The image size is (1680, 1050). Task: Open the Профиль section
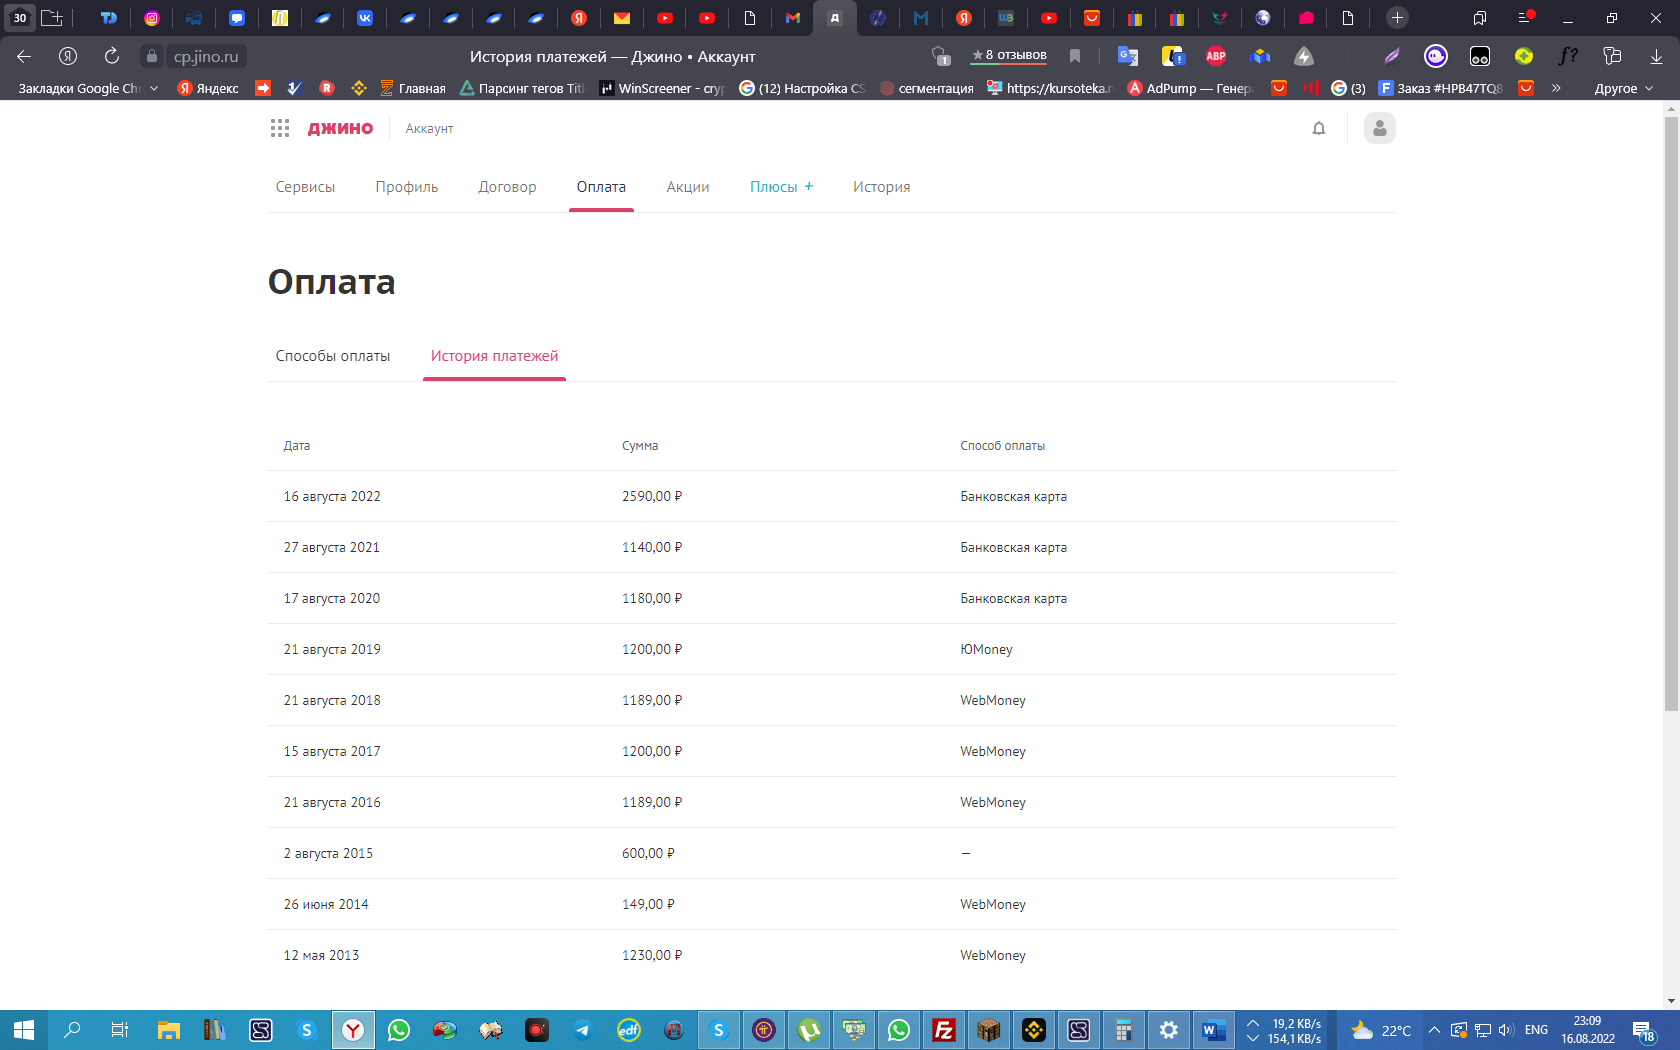[x=407, y=187]
